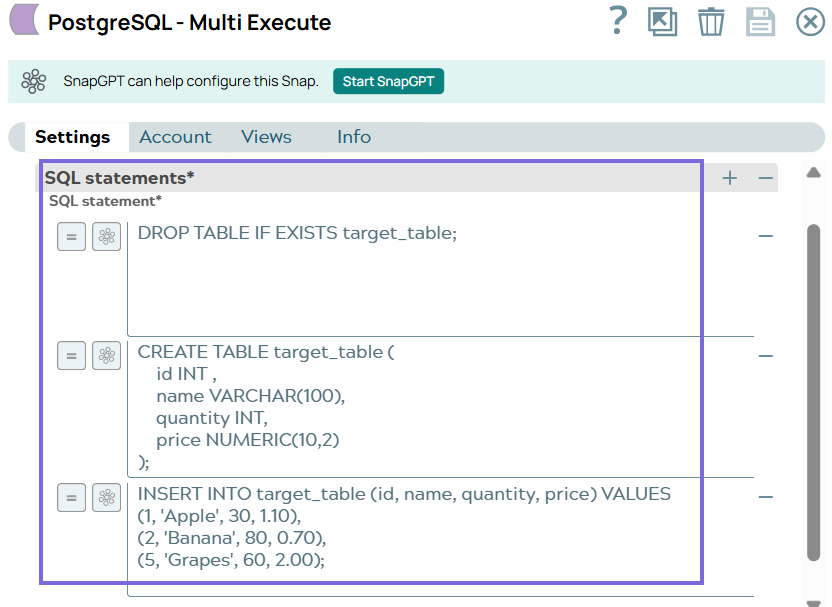Edit the CREATE TABLE target_table statement field
This screenshot has width=832, height=607.
[440, 407]
